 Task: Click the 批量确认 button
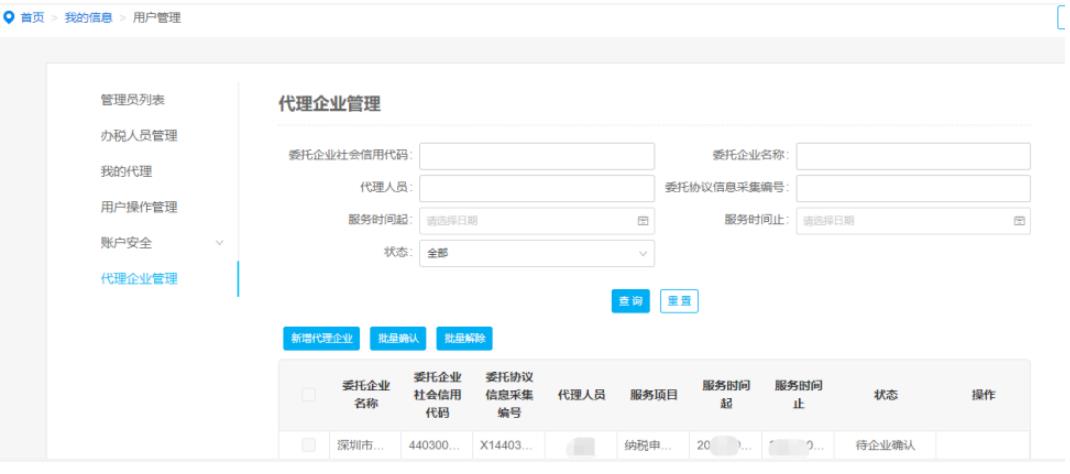(399, 339)
